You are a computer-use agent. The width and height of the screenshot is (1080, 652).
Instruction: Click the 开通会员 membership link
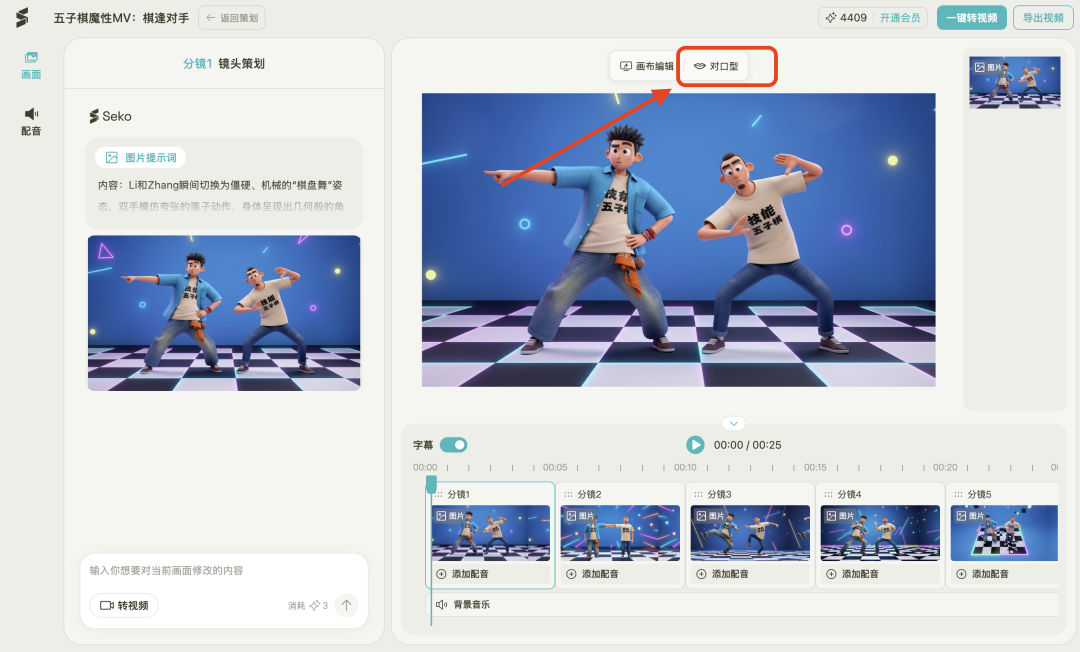[x=900, y=18]
